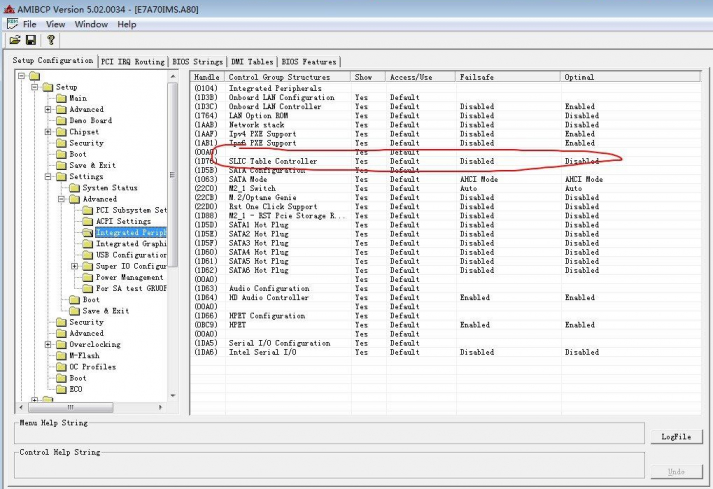The height and width of the screenshot is (489, 713).
Task: Switch to the DMI Tables tab
Action: [x=252, y=62]
